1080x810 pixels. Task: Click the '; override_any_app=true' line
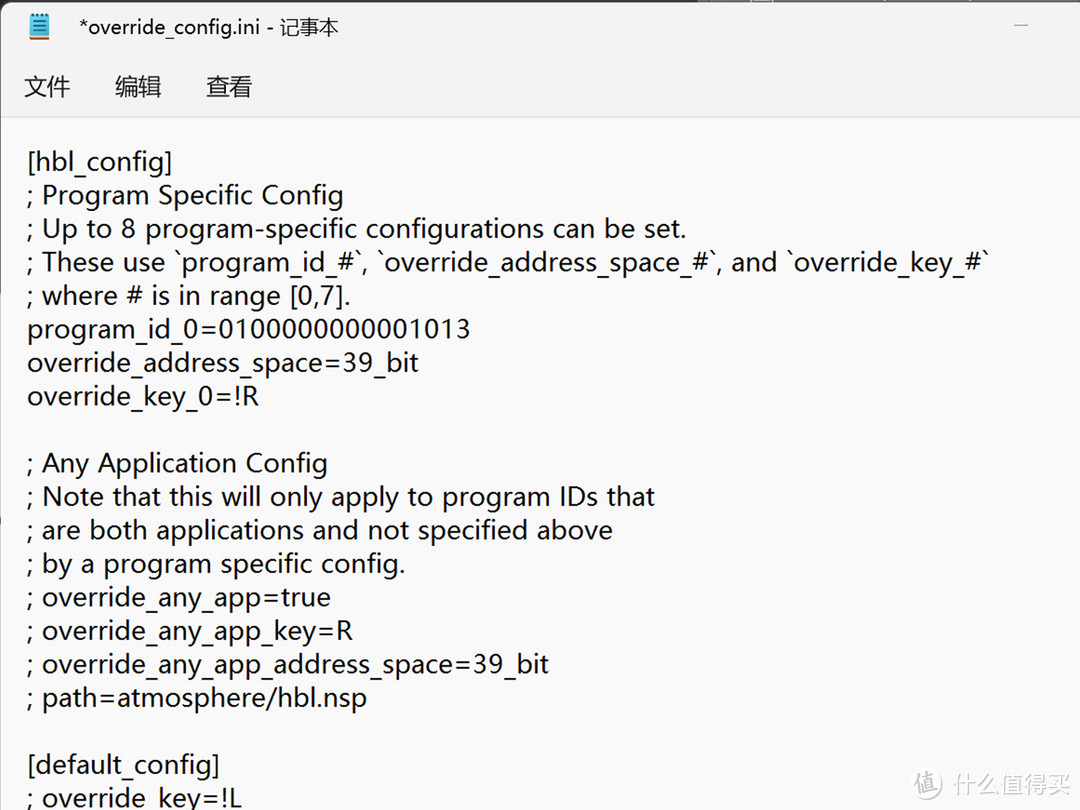point(179,598)
